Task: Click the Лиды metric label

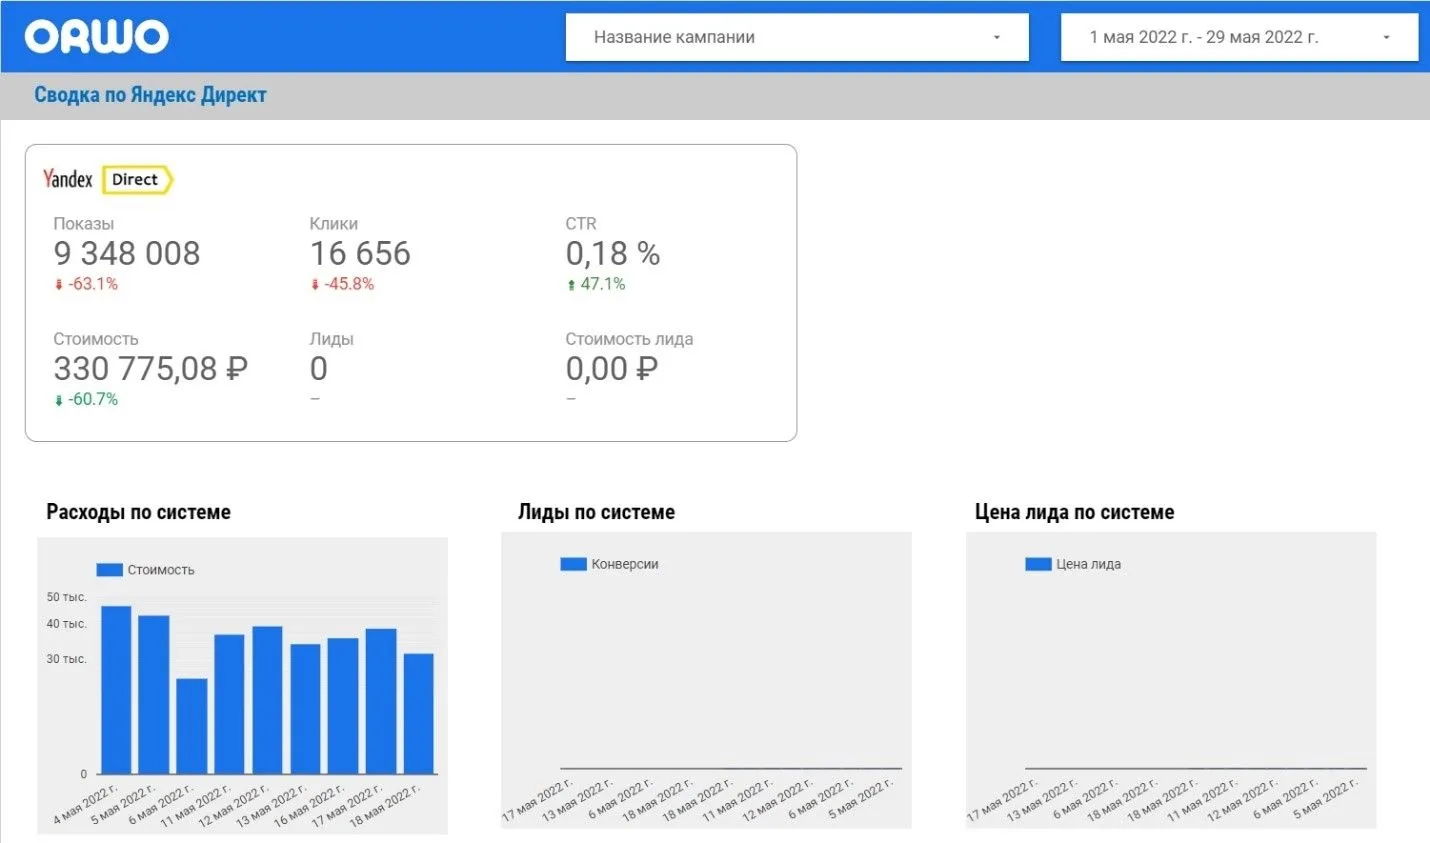Action: coord(332,339)
